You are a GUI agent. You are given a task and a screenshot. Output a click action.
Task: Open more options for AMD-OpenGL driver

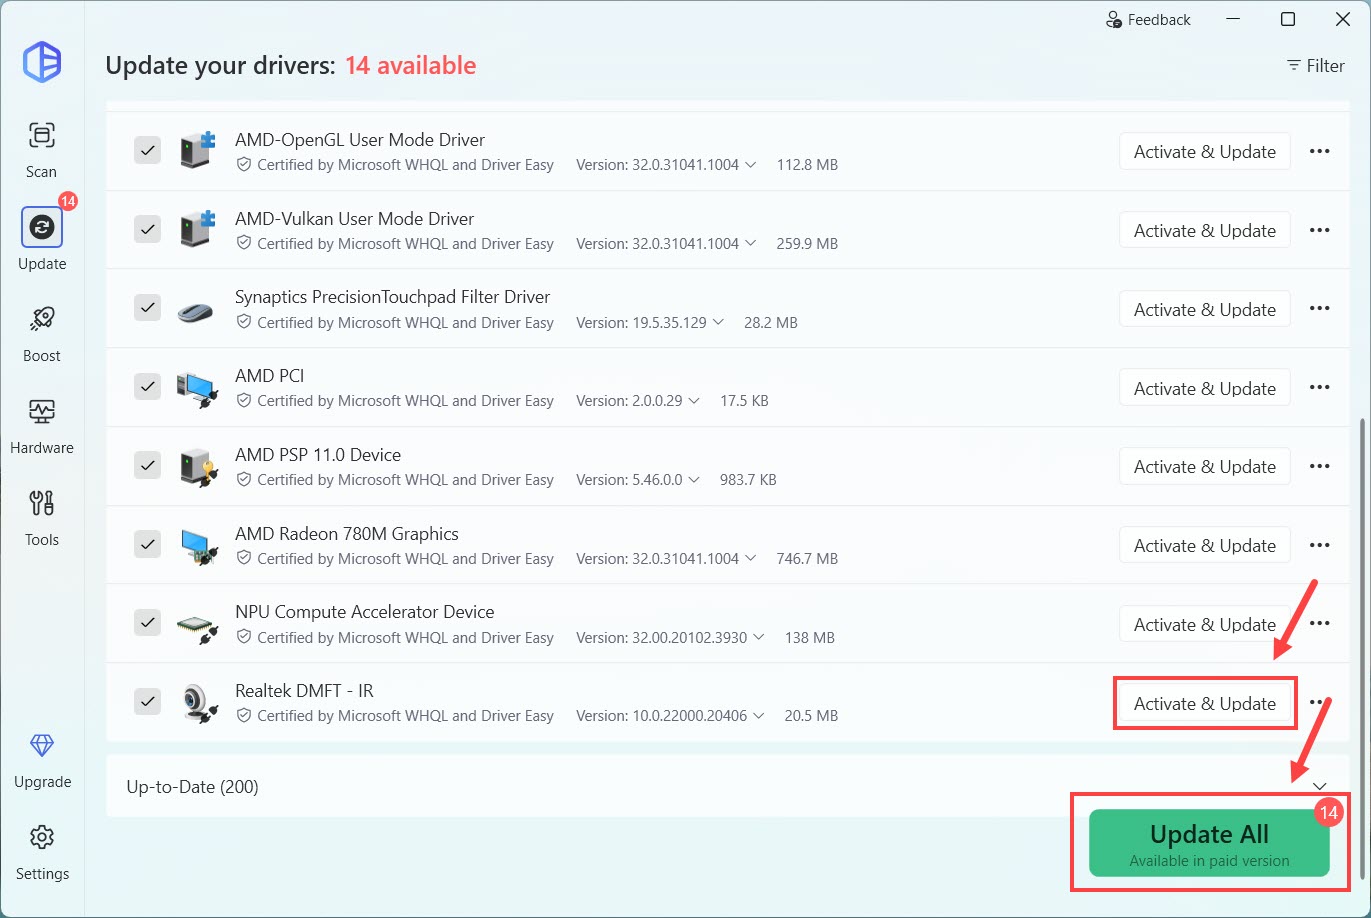coord(1320,151)
